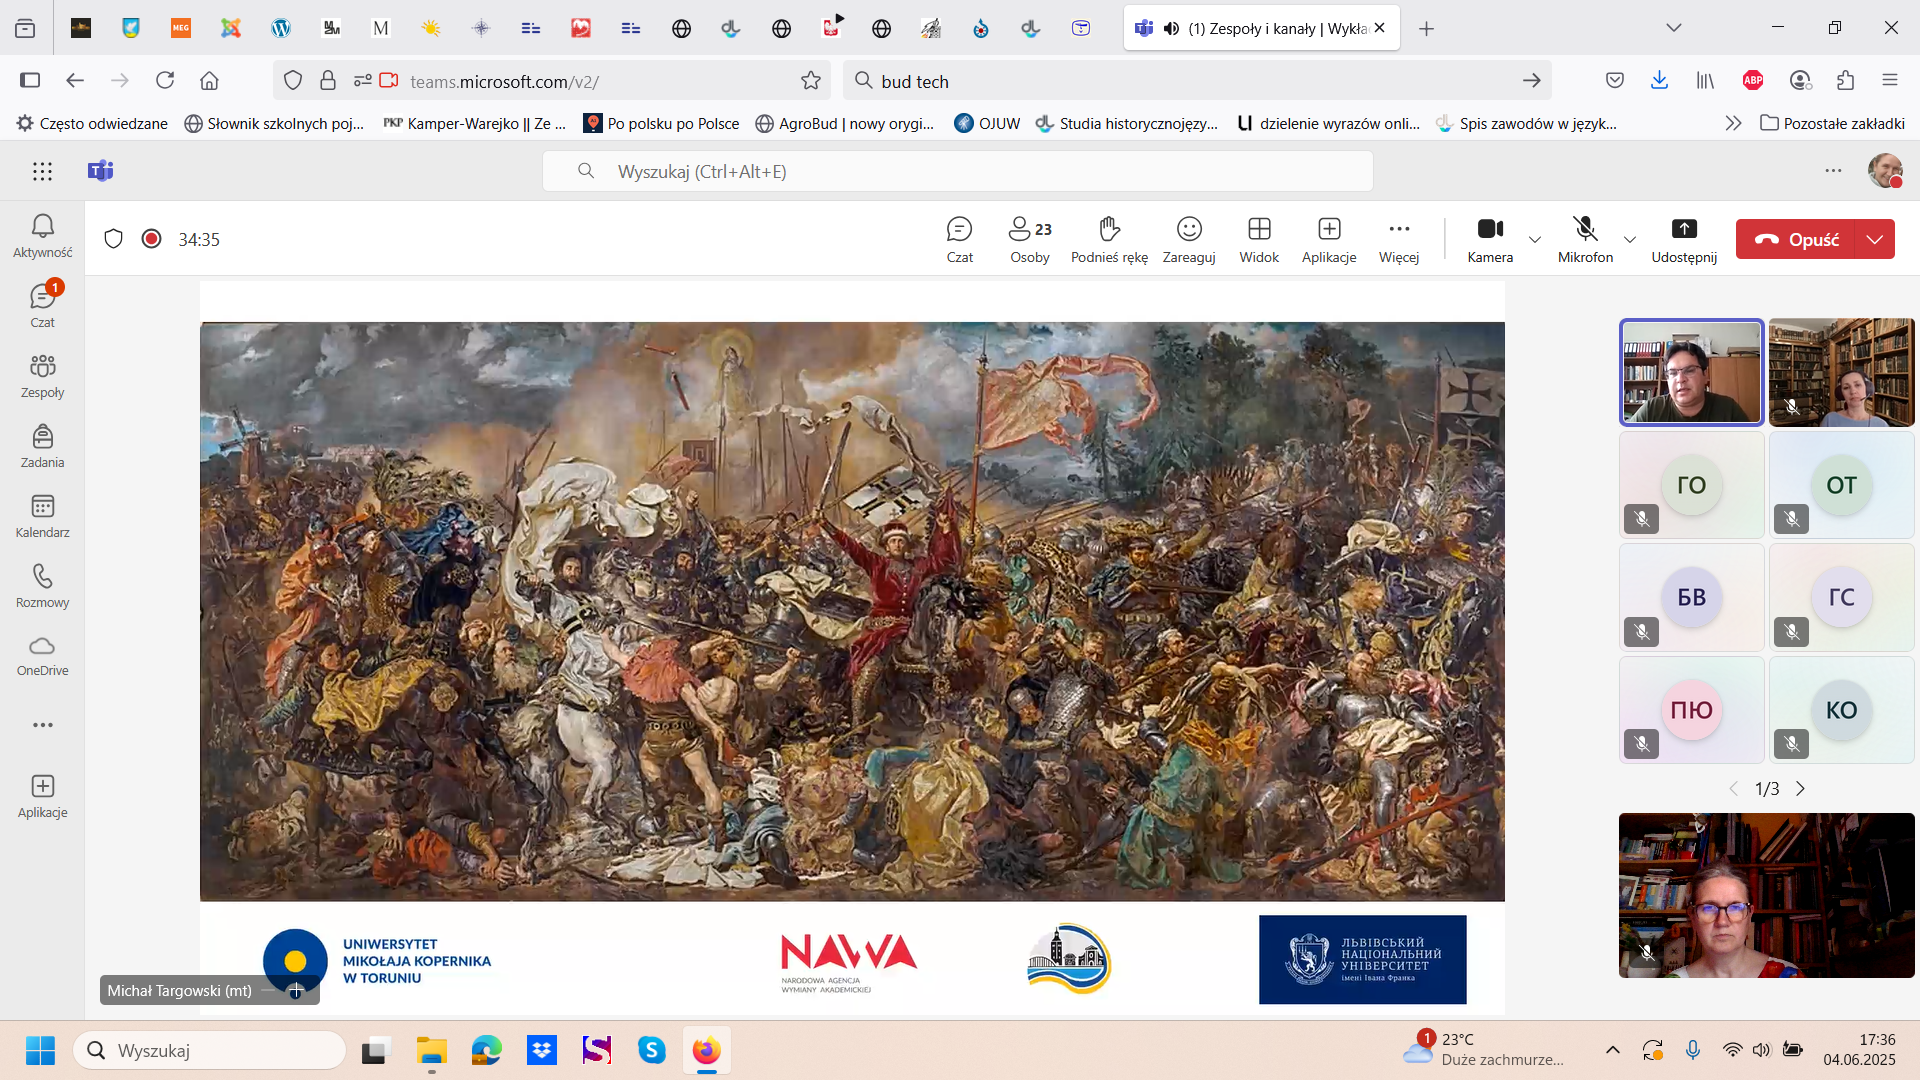Click the Teams search field Wyszukaj
This screenshot has height=1080, width=1920.
click(957, 172)
